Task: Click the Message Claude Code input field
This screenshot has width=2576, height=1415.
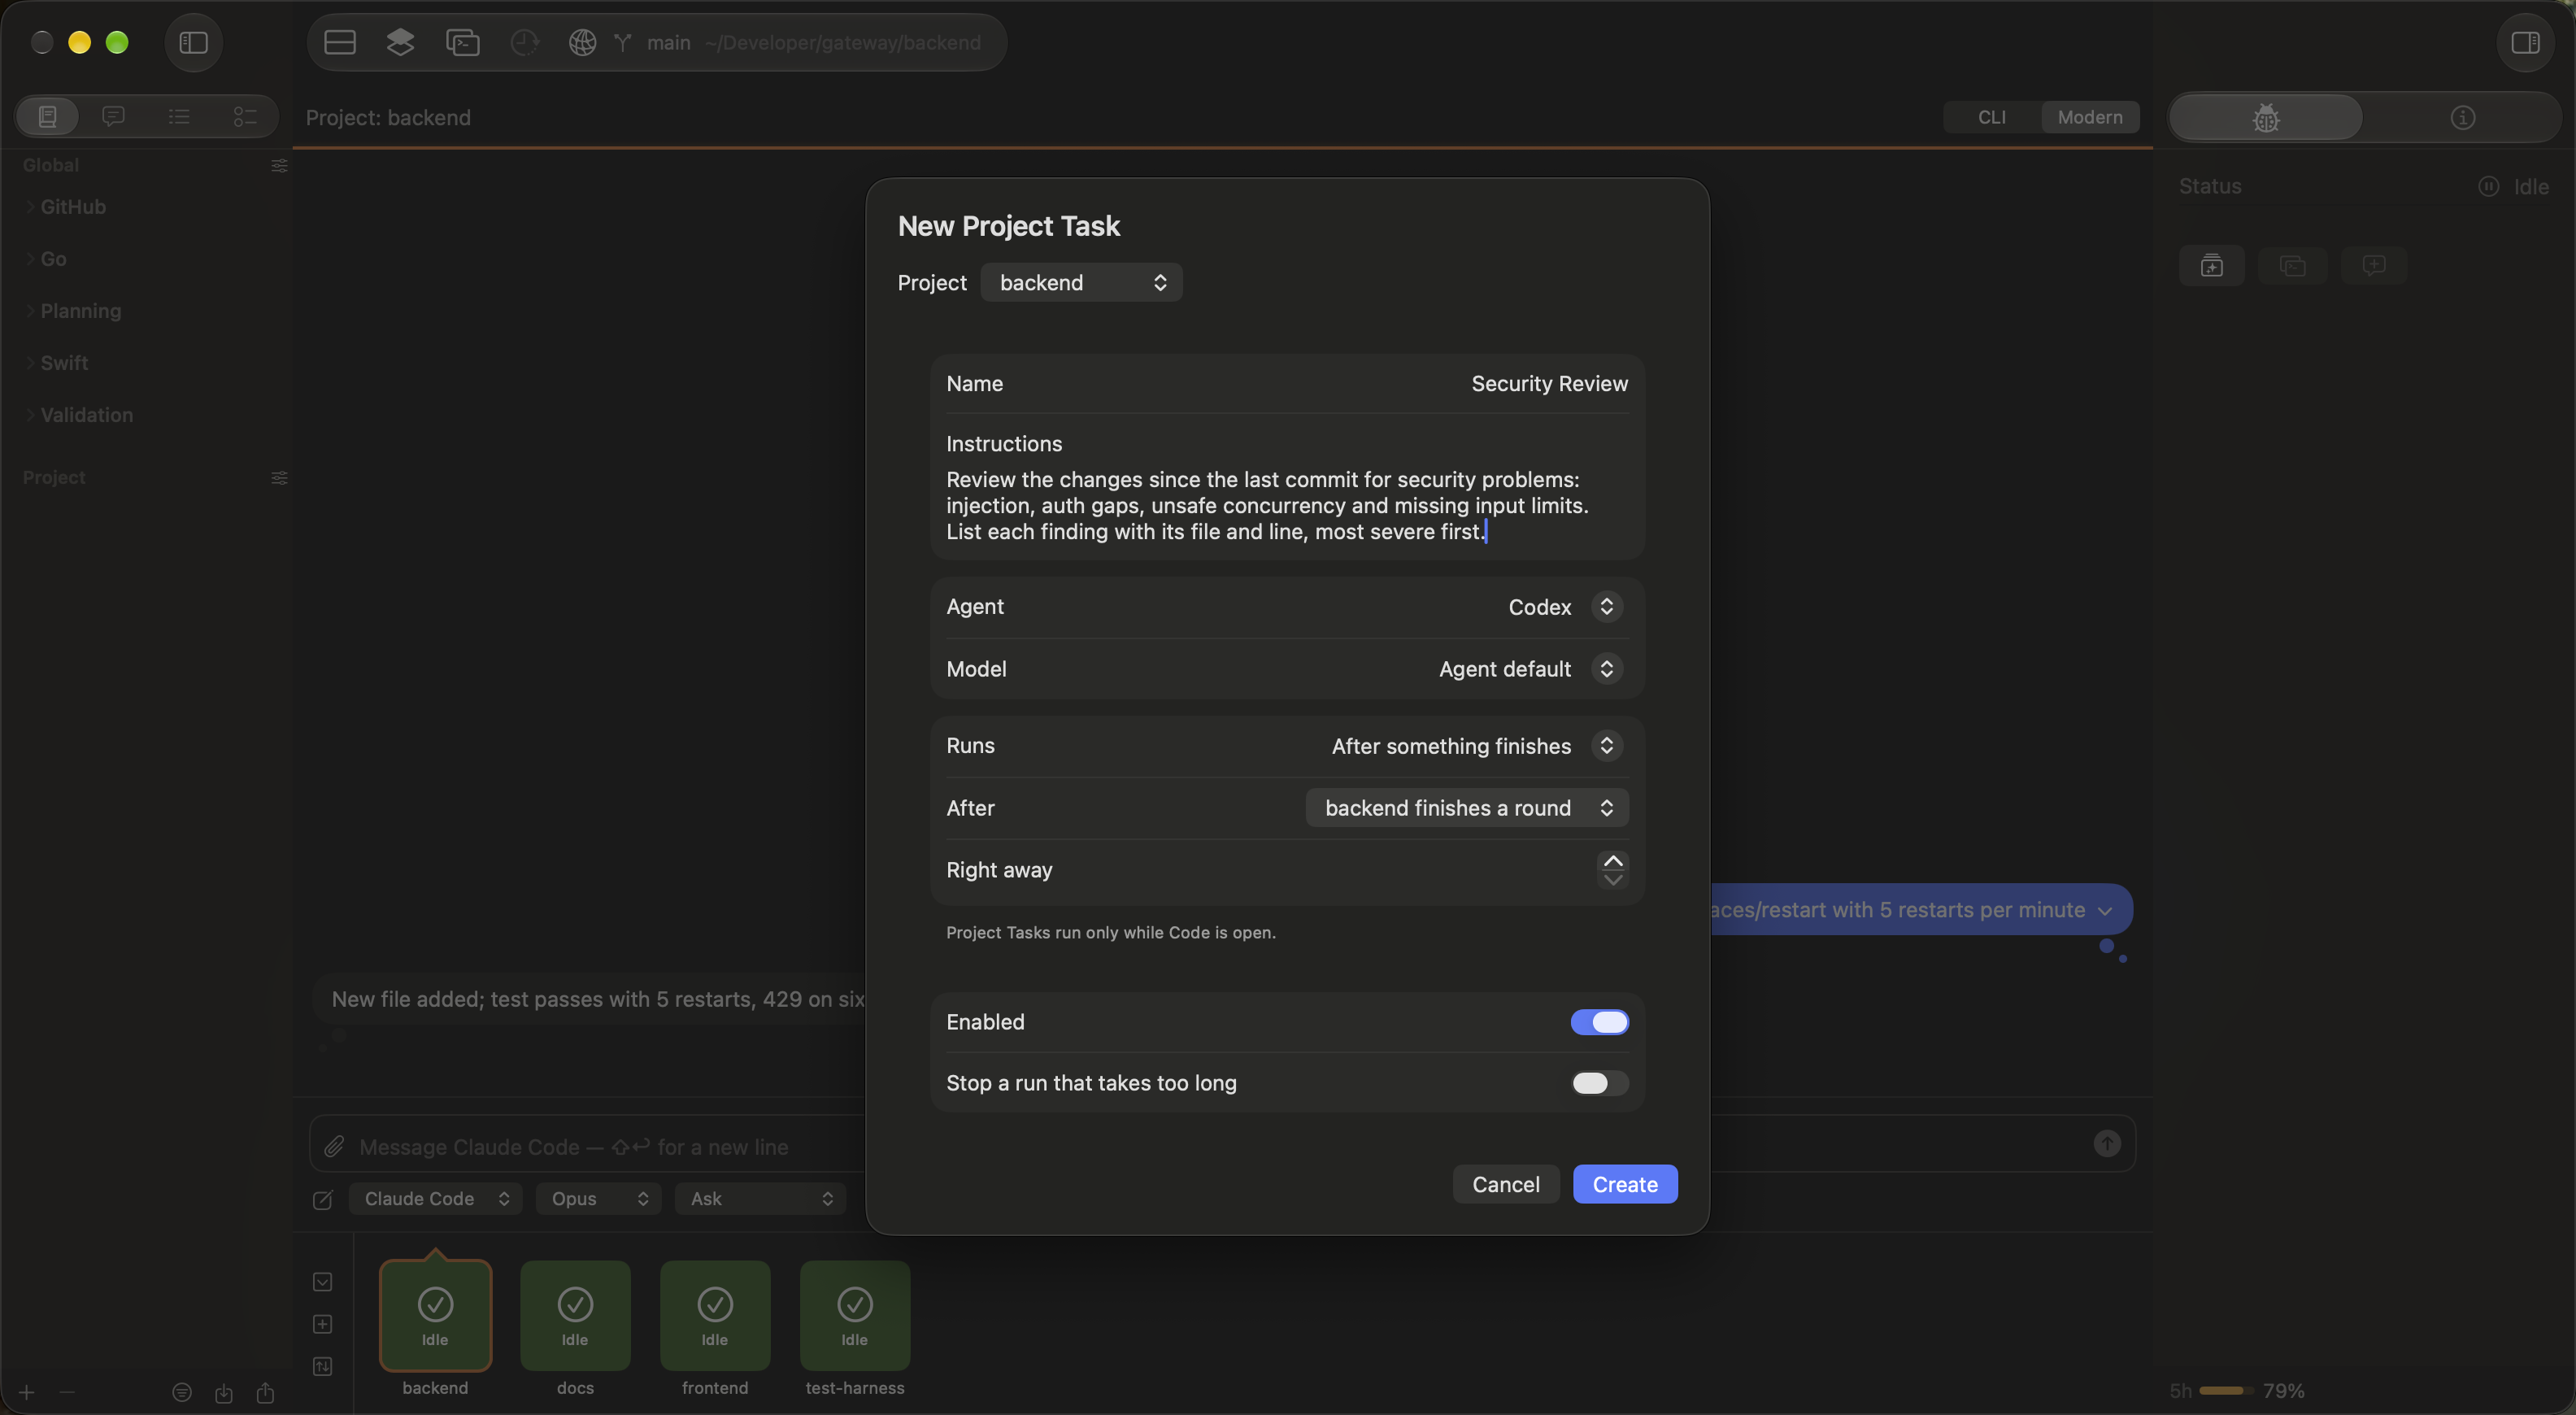Action: point(1222,1144)
